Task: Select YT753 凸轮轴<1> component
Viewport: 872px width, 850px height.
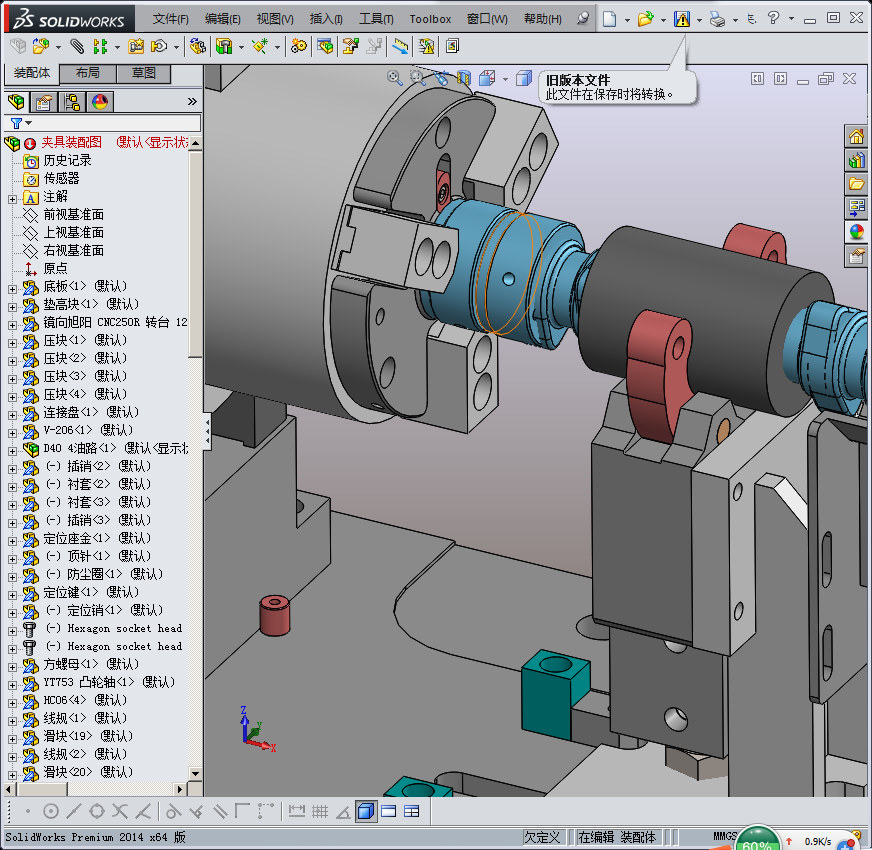Action: pyautogui.click(x=109, y=682)
